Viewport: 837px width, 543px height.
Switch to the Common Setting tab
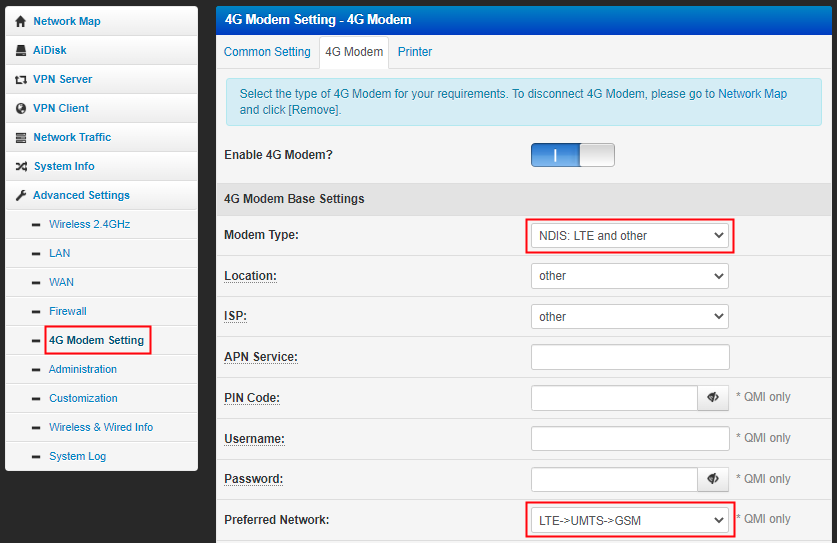click(x=267, y=52)
